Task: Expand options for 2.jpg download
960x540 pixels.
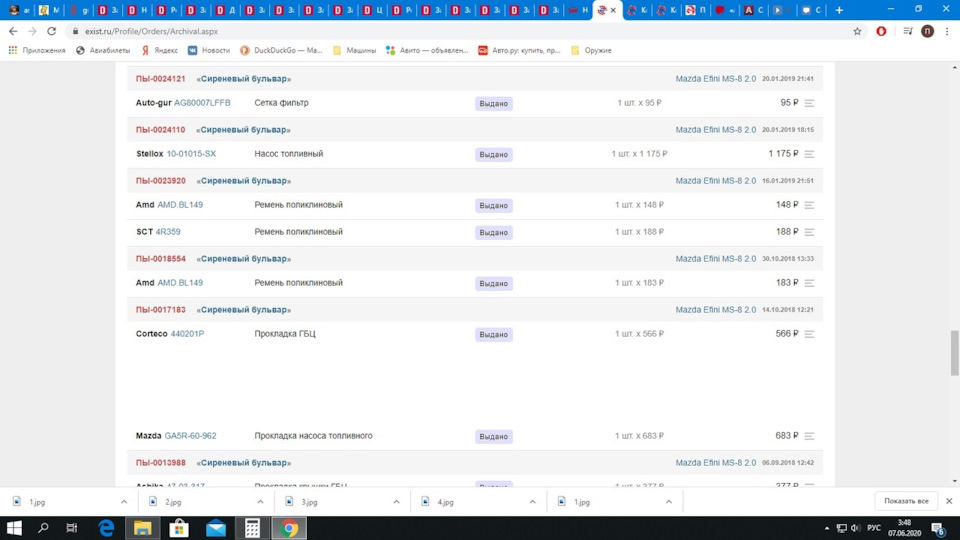Action: pyautogui.click(x=260, y=502)
